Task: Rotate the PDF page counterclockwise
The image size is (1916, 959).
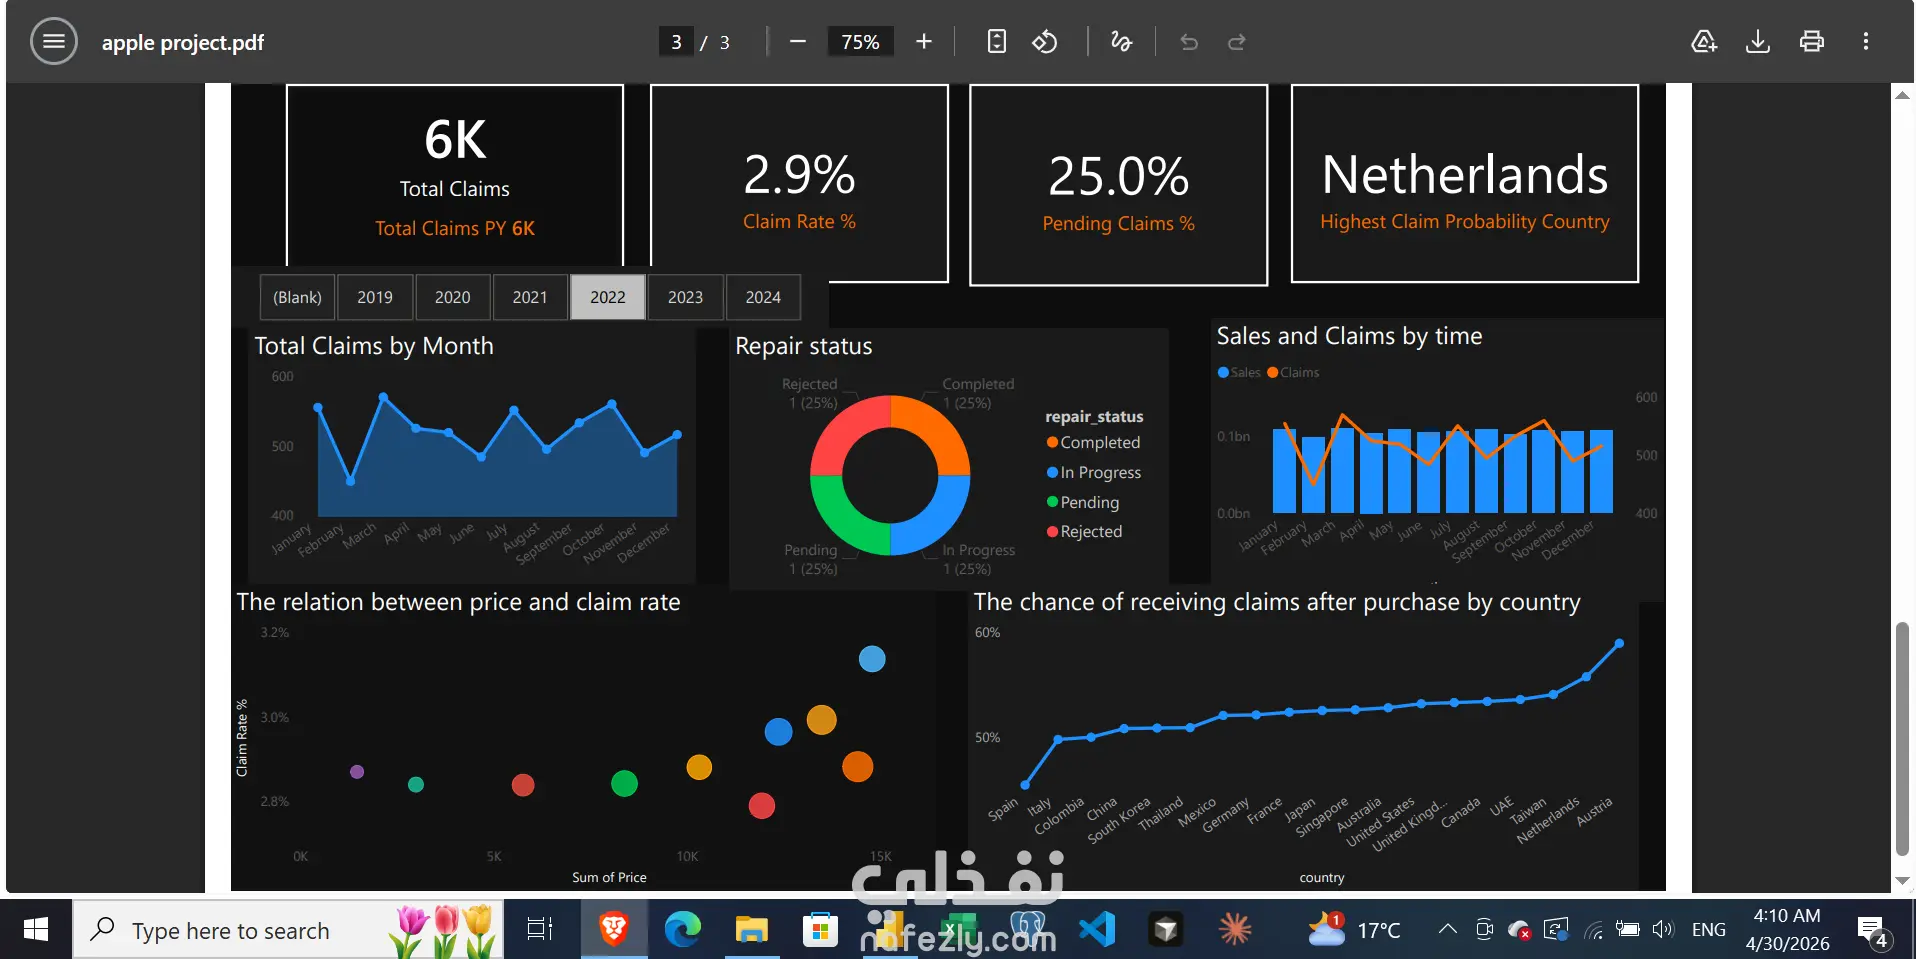Action: (x=1045, y=42)
